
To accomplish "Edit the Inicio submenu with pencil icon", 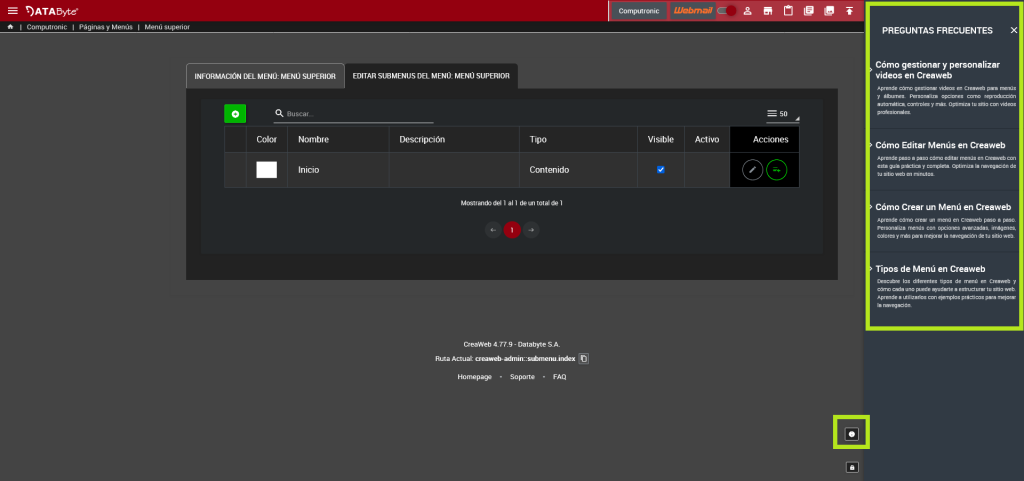I will point(752,170).
